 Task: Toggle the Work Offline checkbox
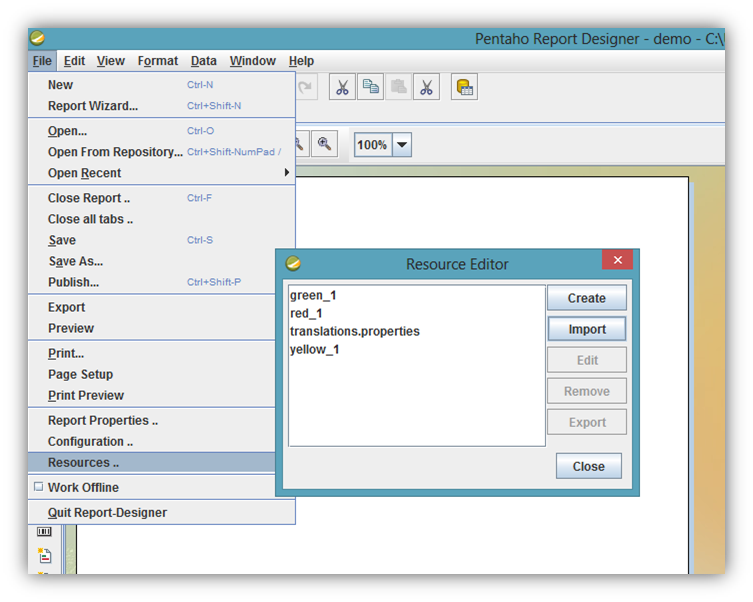(x=39, y=487)
